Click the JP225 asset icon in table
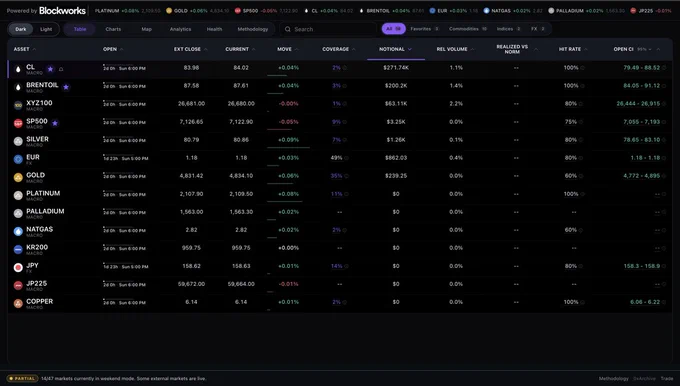The height and width of the screenshot is (386, 680). [x=18, y=285]
